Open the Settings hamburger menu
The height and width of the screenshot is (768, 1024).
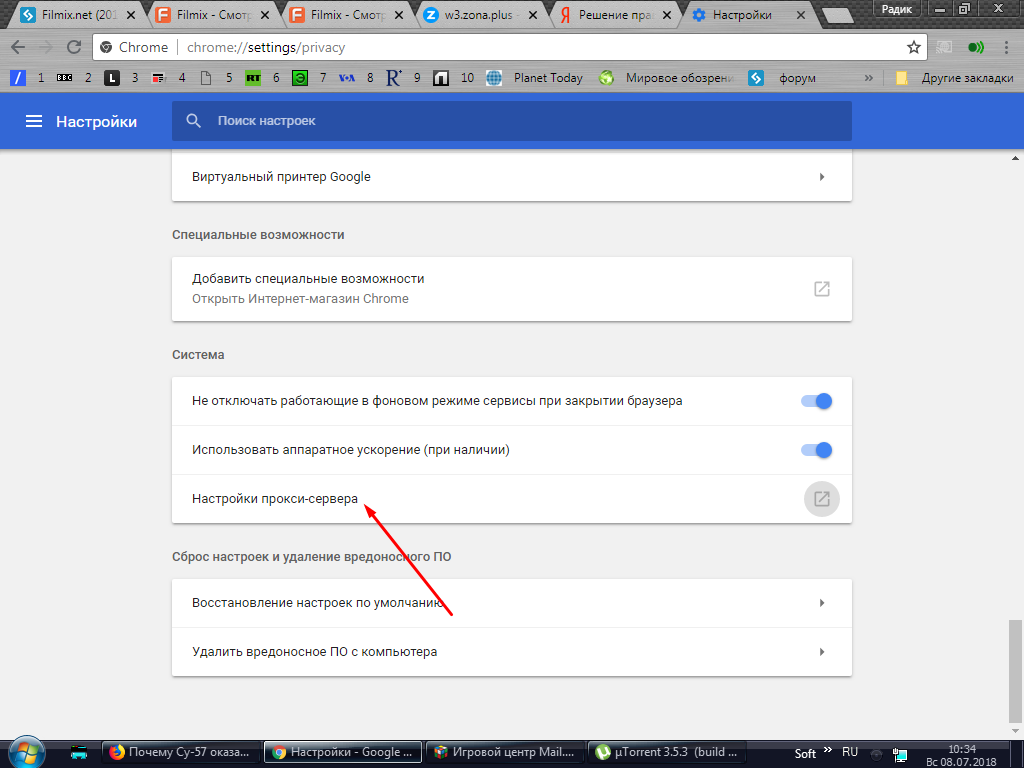click(34, 121)
